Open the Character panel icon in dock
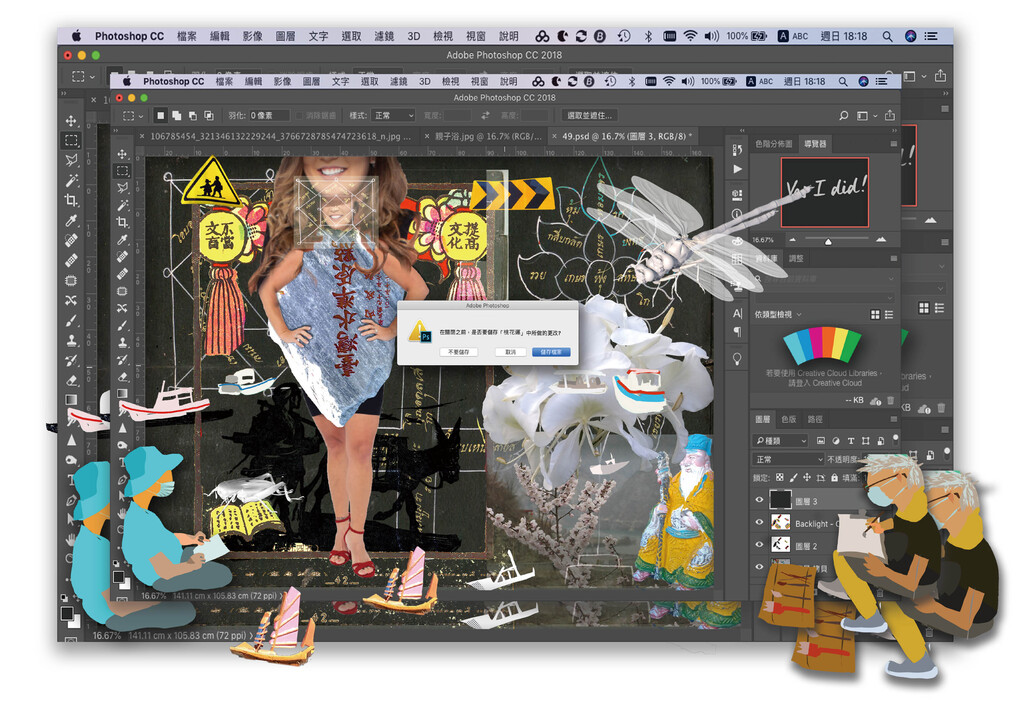Image resolution: width=1024 pixels, height=709 pixels. click(x=738, y=313)
